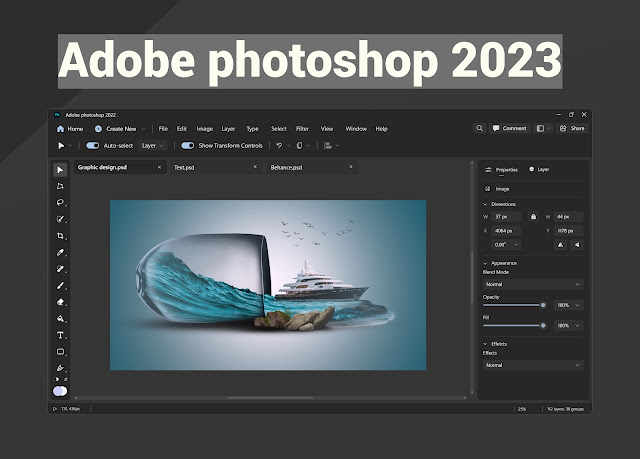The image size is (640, 459).
Task: Select the Paint Bucket tool
Action: pos(60,319)
